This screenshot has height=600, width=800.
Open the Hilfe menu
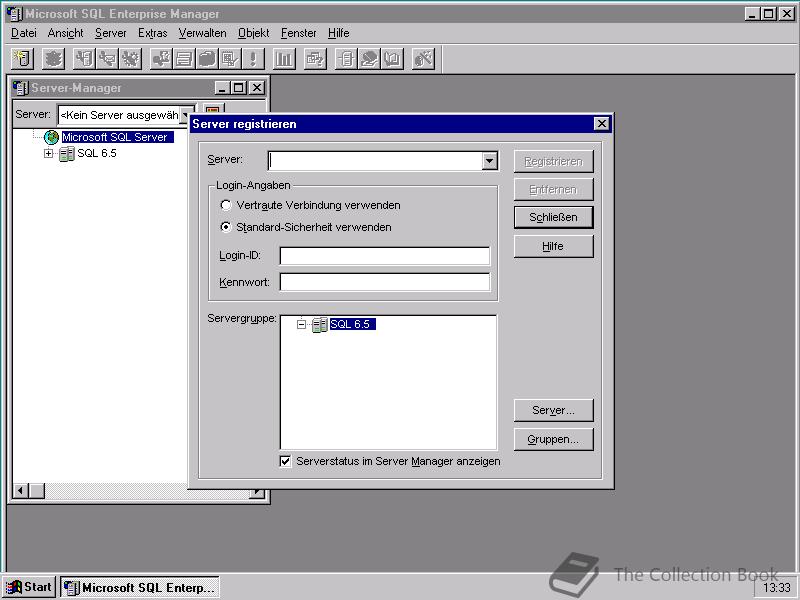(338, 33)
